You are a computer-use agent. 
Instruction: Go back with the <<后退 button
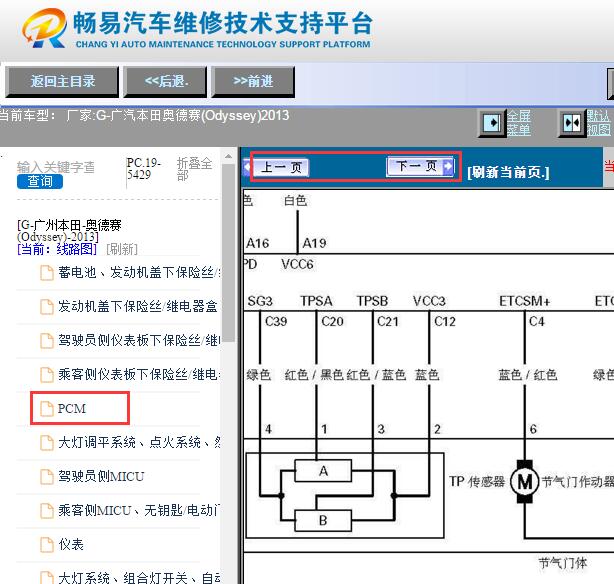pos(165,81)
